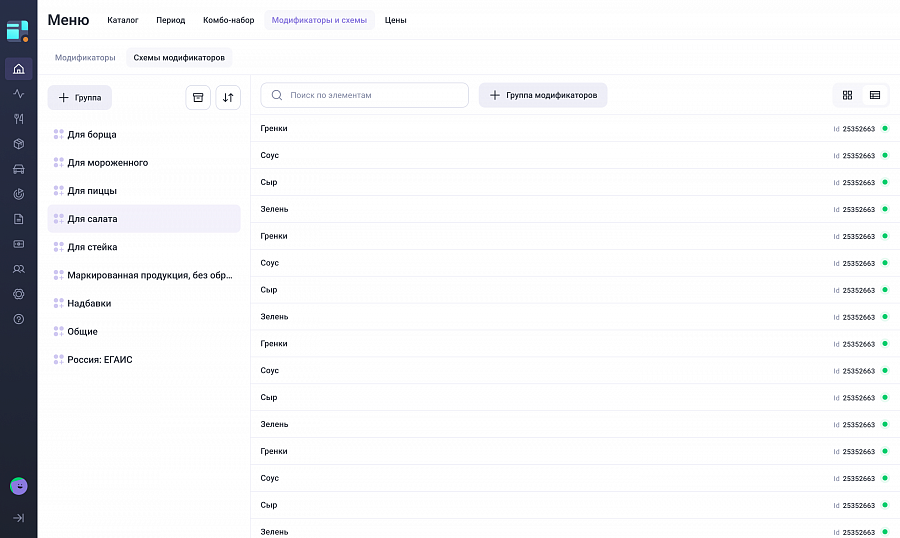
Task: Click the app logo in sidebar
Action: point(18,31)
